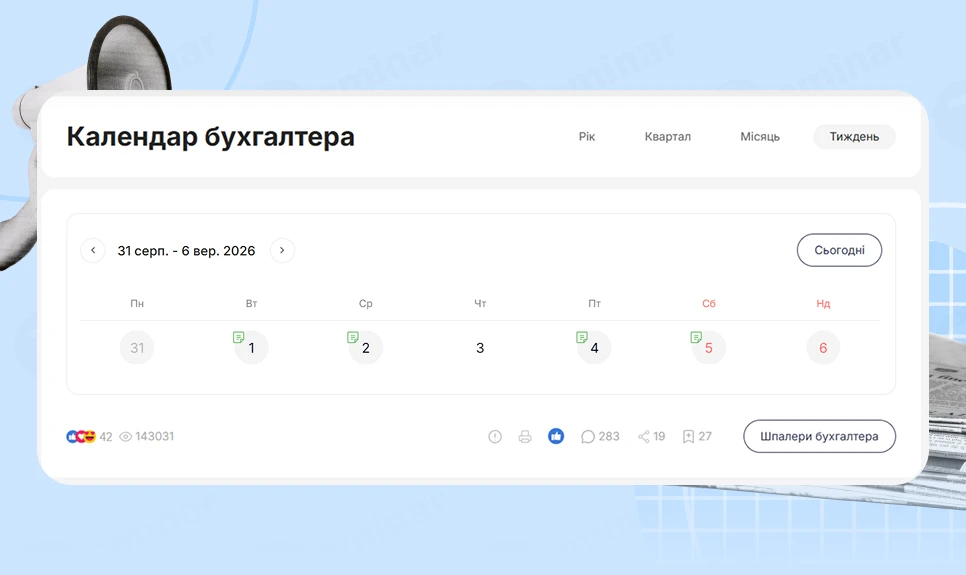The width and height of the screenshot is (966, 575).
Task: Click the printer icon
Action: [525, 436]
